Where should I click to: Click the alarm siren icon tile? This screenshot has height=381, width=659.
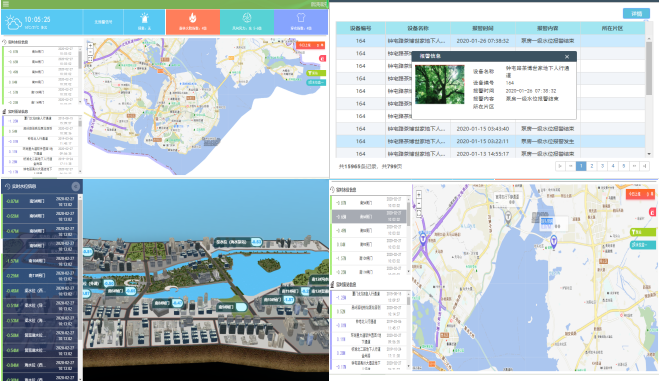point(144,22)
